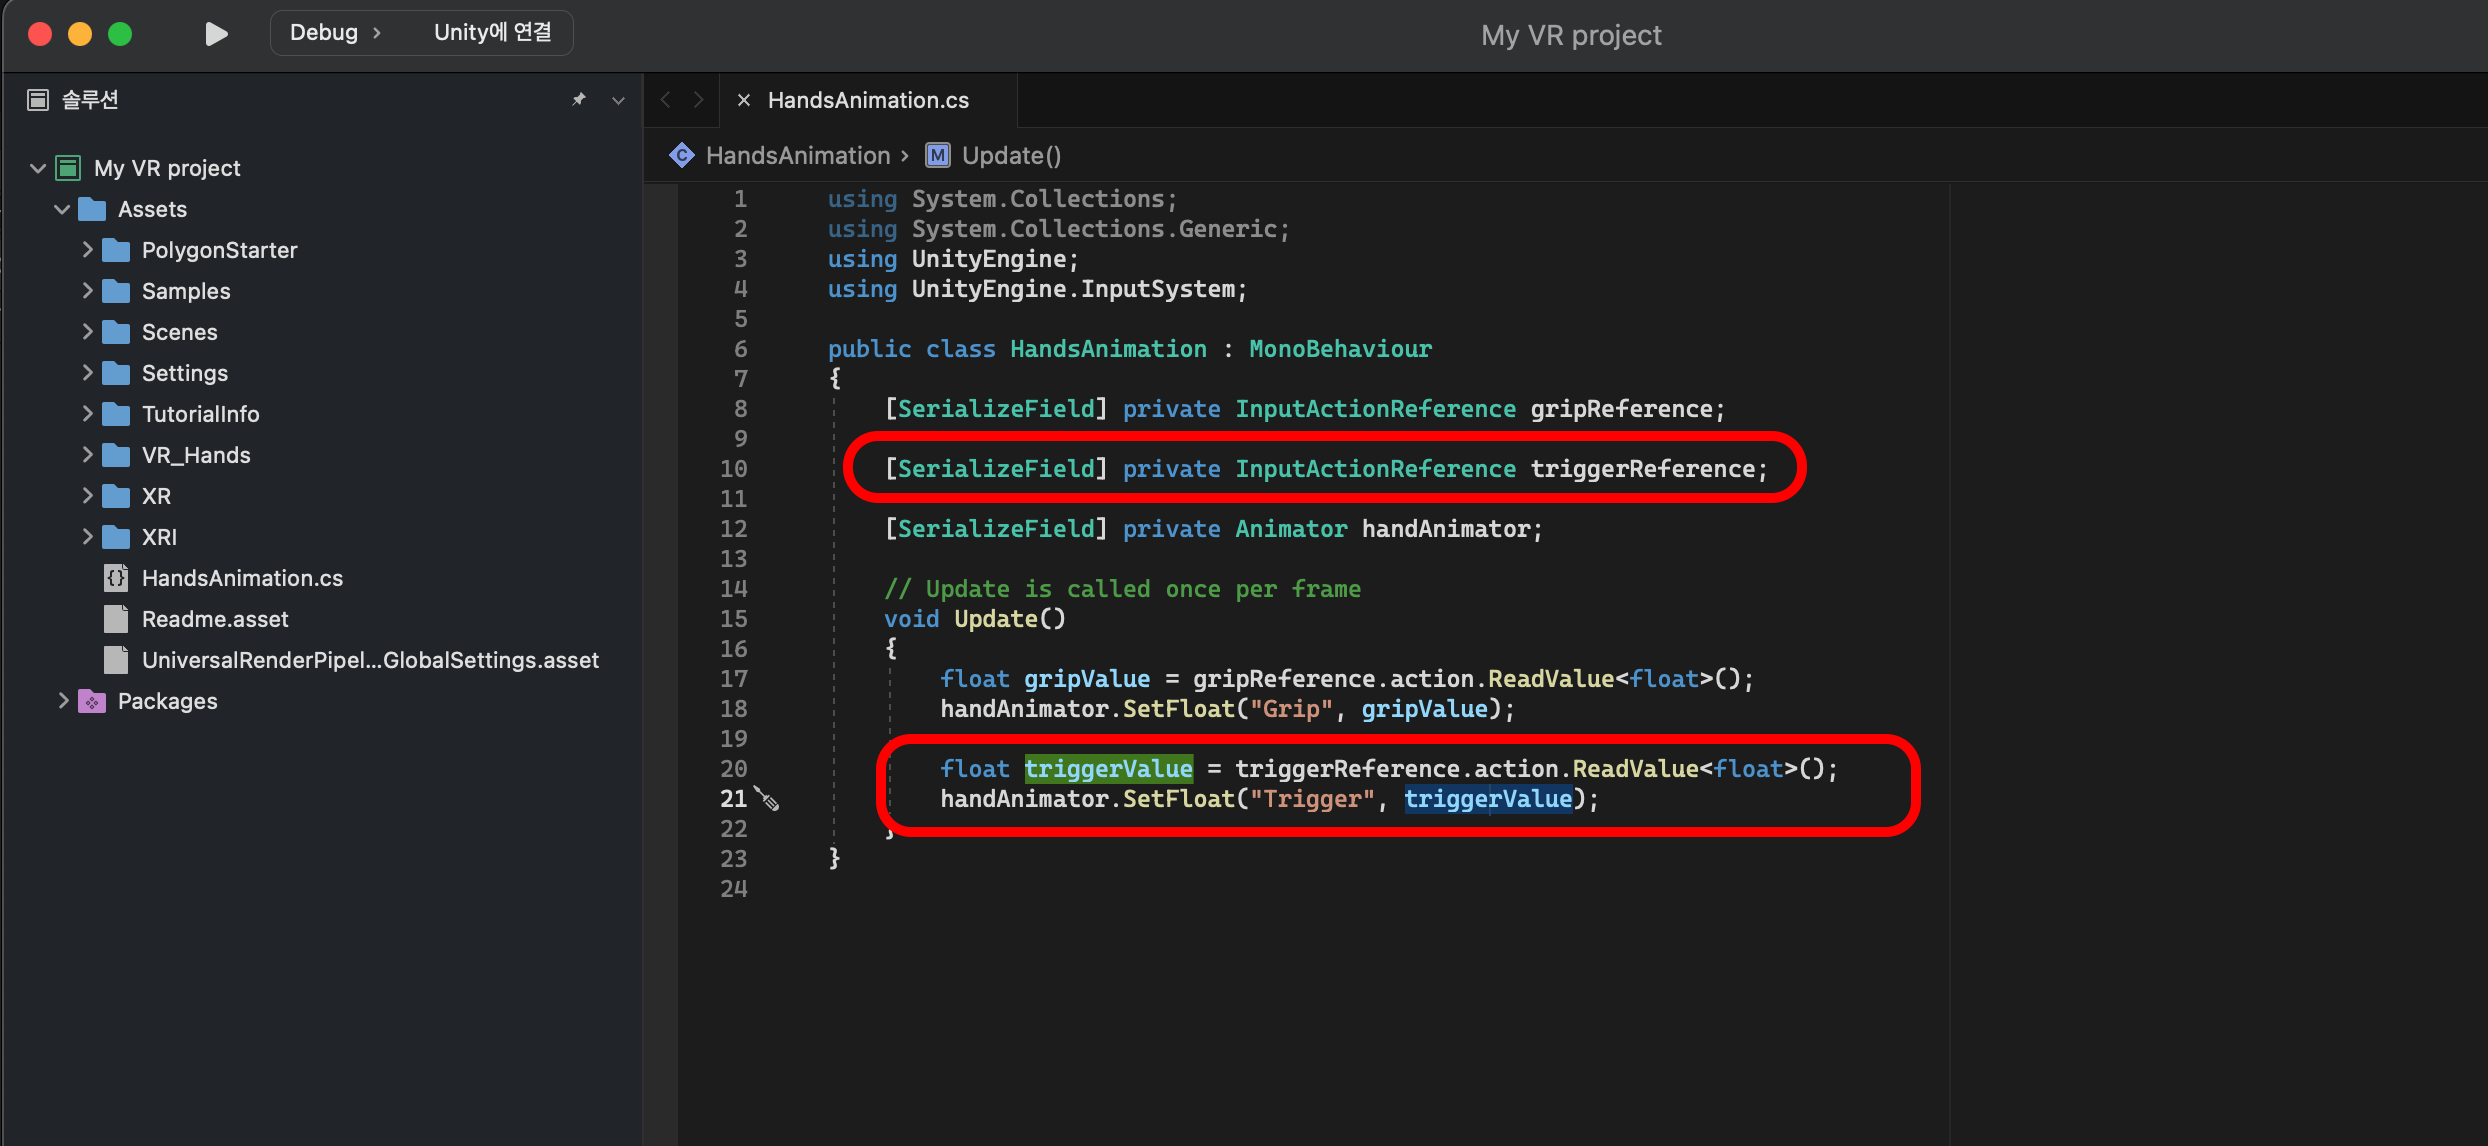
Task: Expand the VR_Hands folder
Action: 87,455
